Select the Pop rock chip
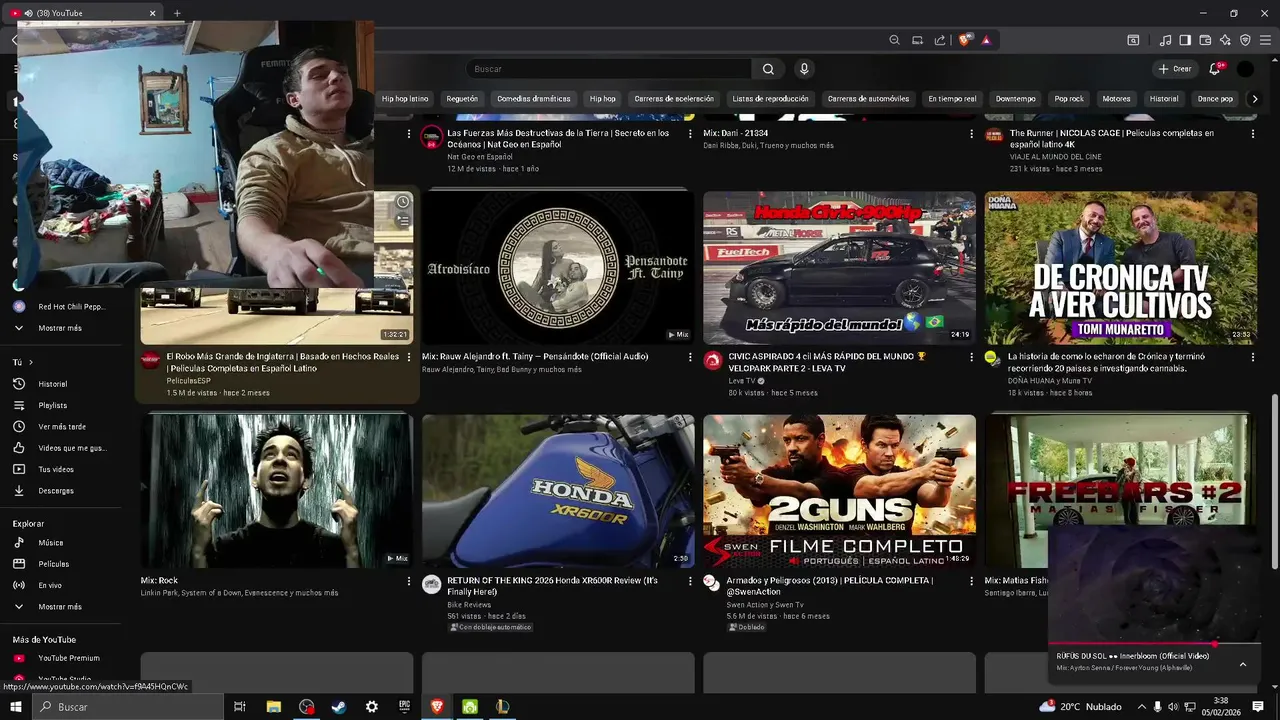This screenshot has width=1280, height=720. [x=1069, y=99]
